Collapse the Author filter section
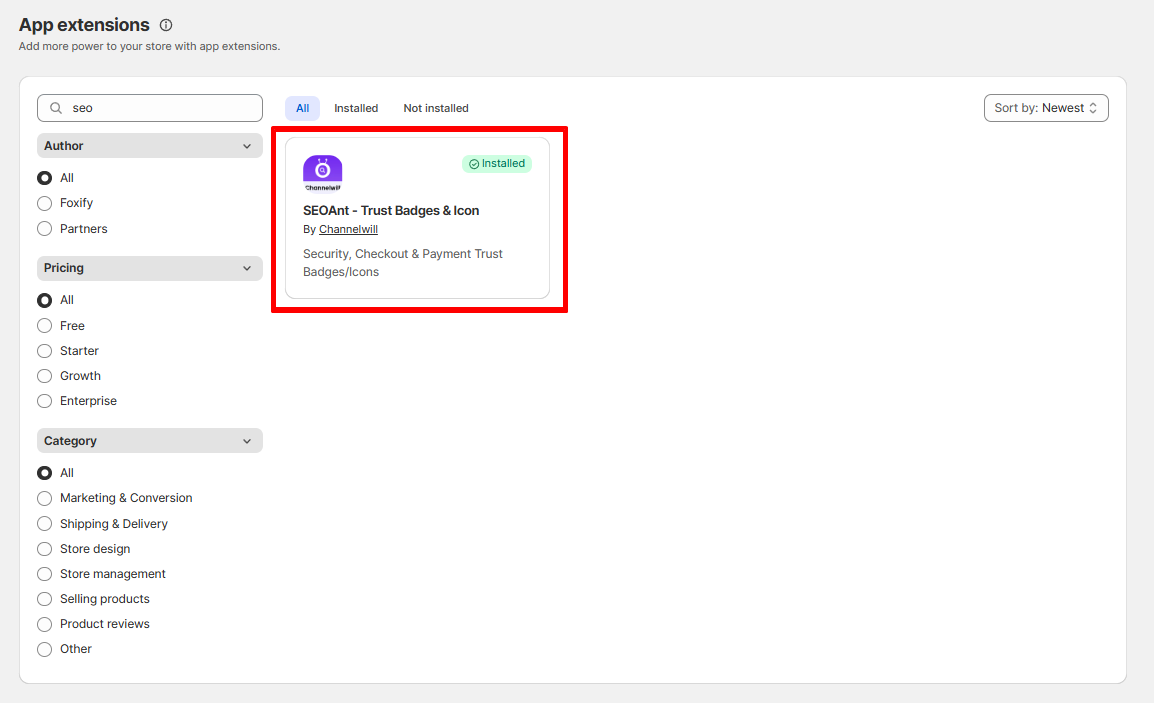Image resolution: width=1154 pixels, height=703 pixels. pyautogui.click(x=150, y=146)
